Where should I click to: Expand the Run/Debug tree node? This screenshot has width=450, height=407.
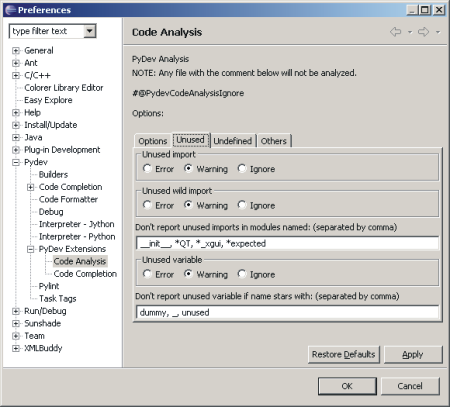pyautogui.click(x=16, y=311)
